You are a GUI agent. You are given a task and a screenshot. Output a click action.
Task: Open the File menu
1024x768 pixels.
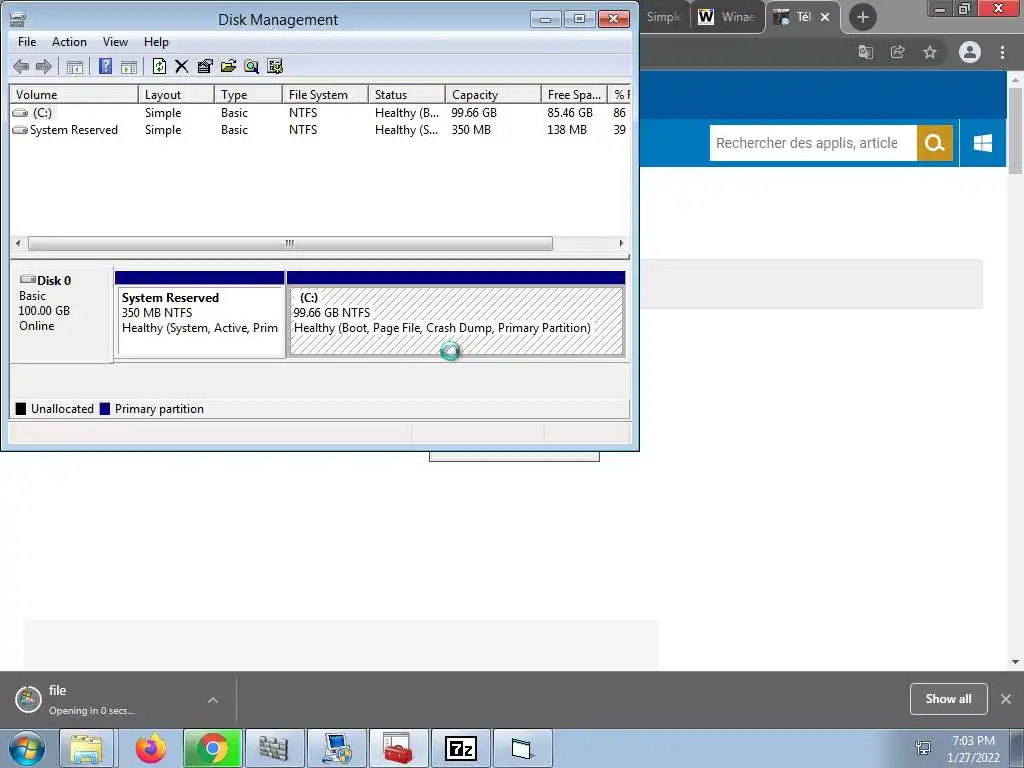[x=27, y=42]
